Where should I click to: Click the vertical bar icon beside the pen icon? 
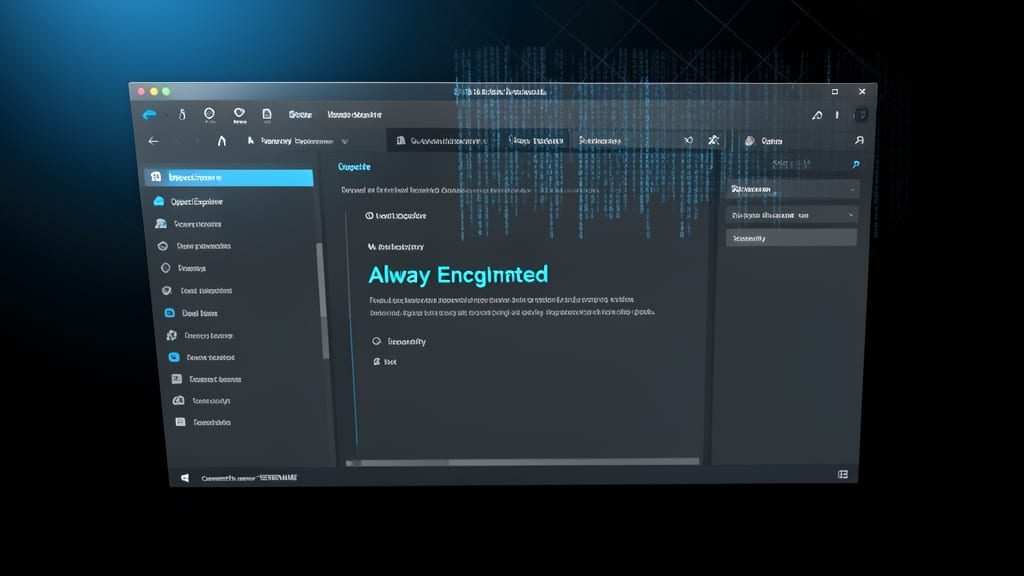837,115
